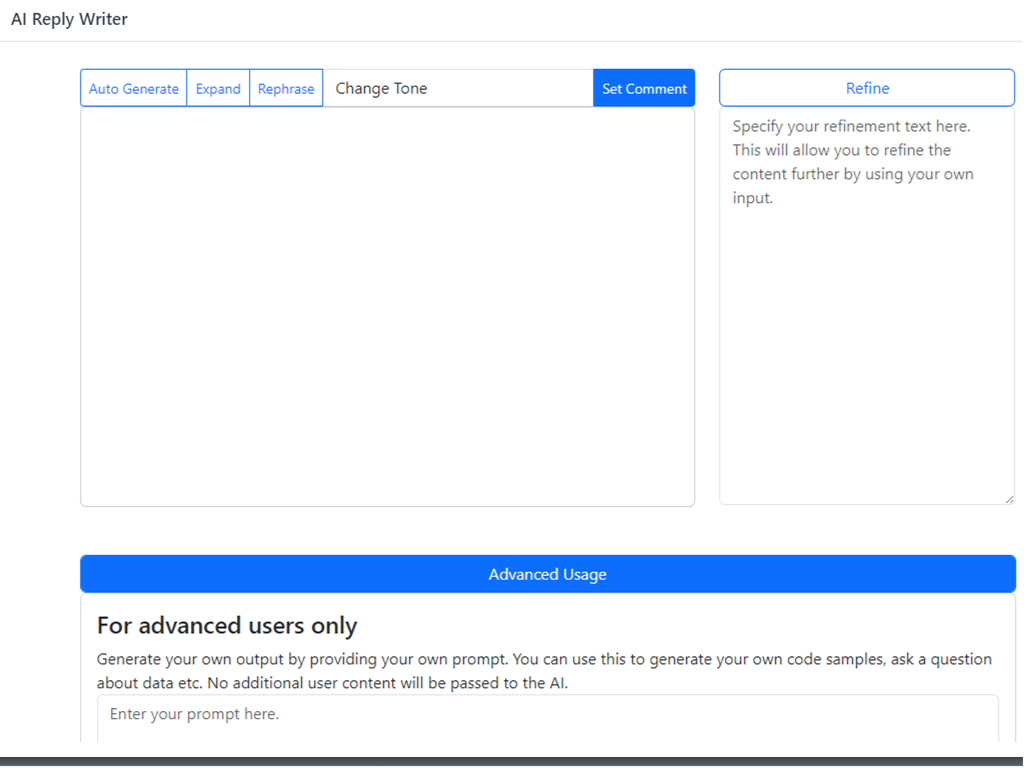This screenshot has height=768, width=1024.
Task: Click inside the large reply editor box
Action: (387, 306)
